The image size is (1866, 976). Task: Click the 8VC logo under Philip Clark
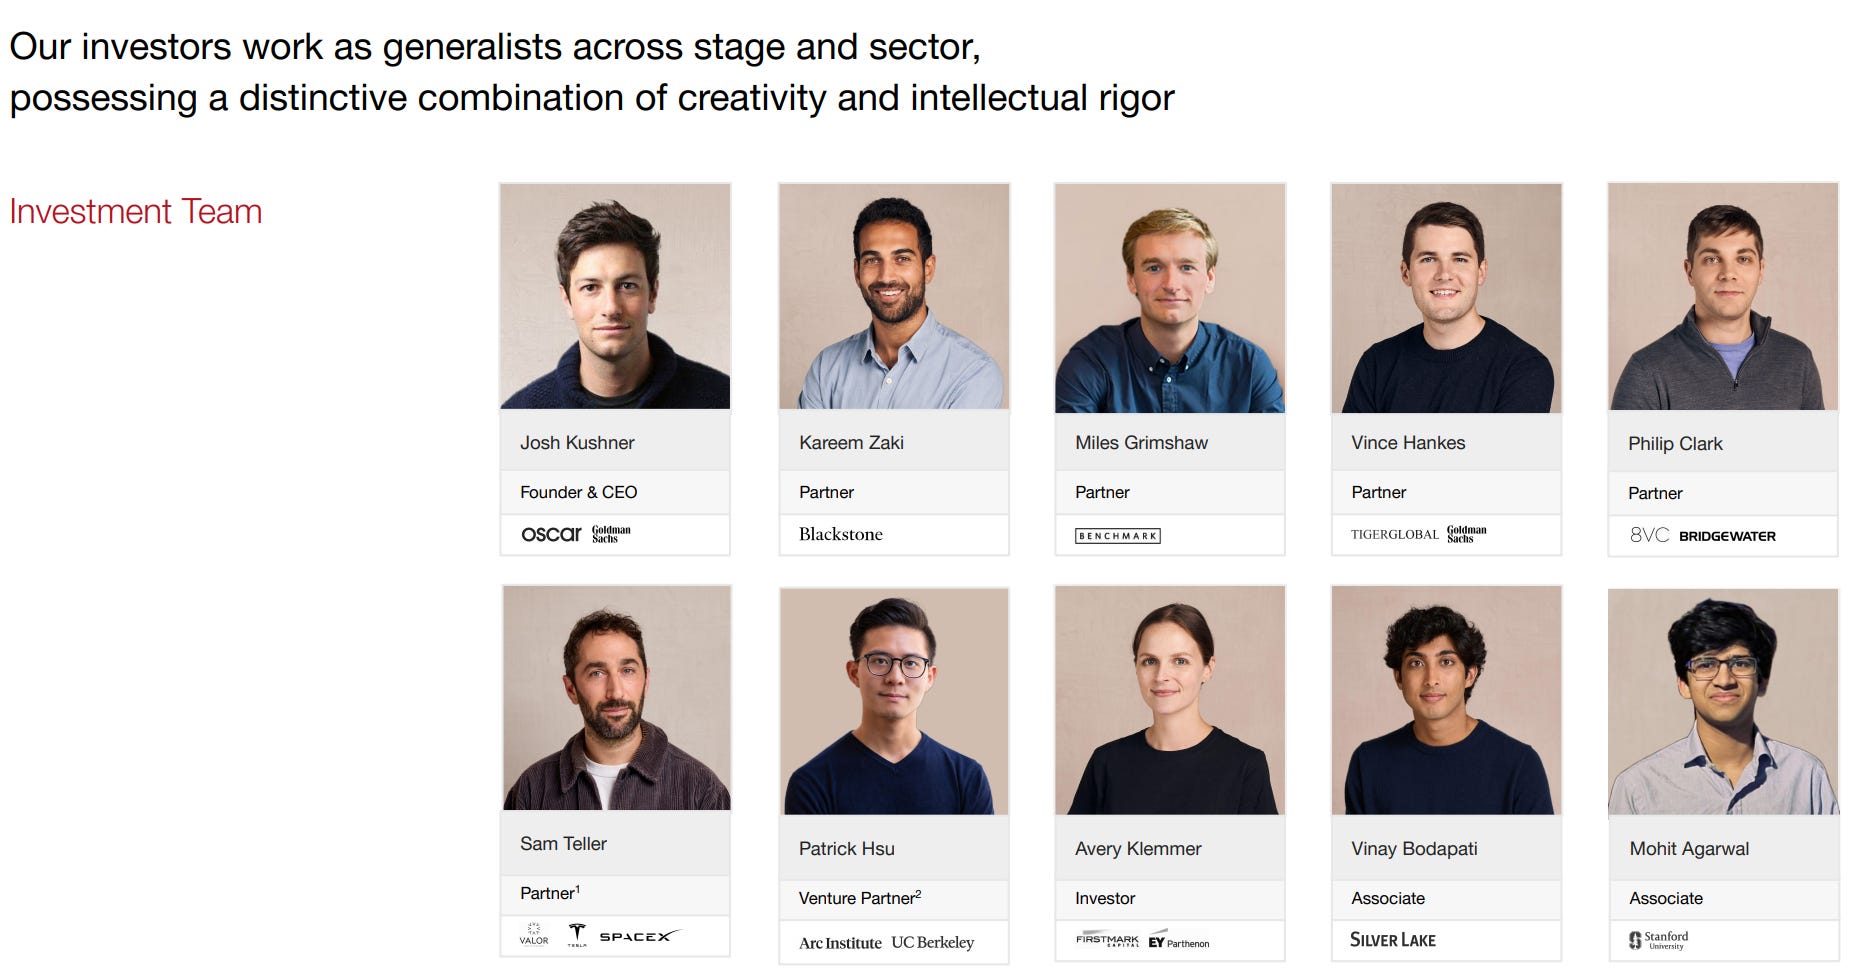(1649, 535)
